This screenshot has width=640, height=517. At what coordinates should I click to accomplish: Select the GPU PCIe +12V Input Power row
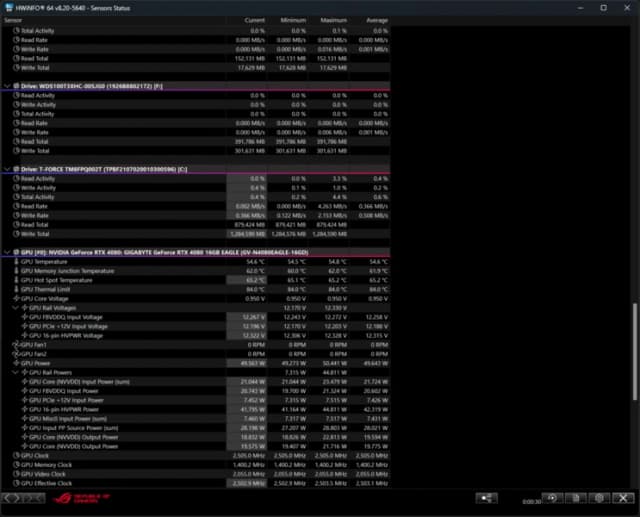coord(196,400)
